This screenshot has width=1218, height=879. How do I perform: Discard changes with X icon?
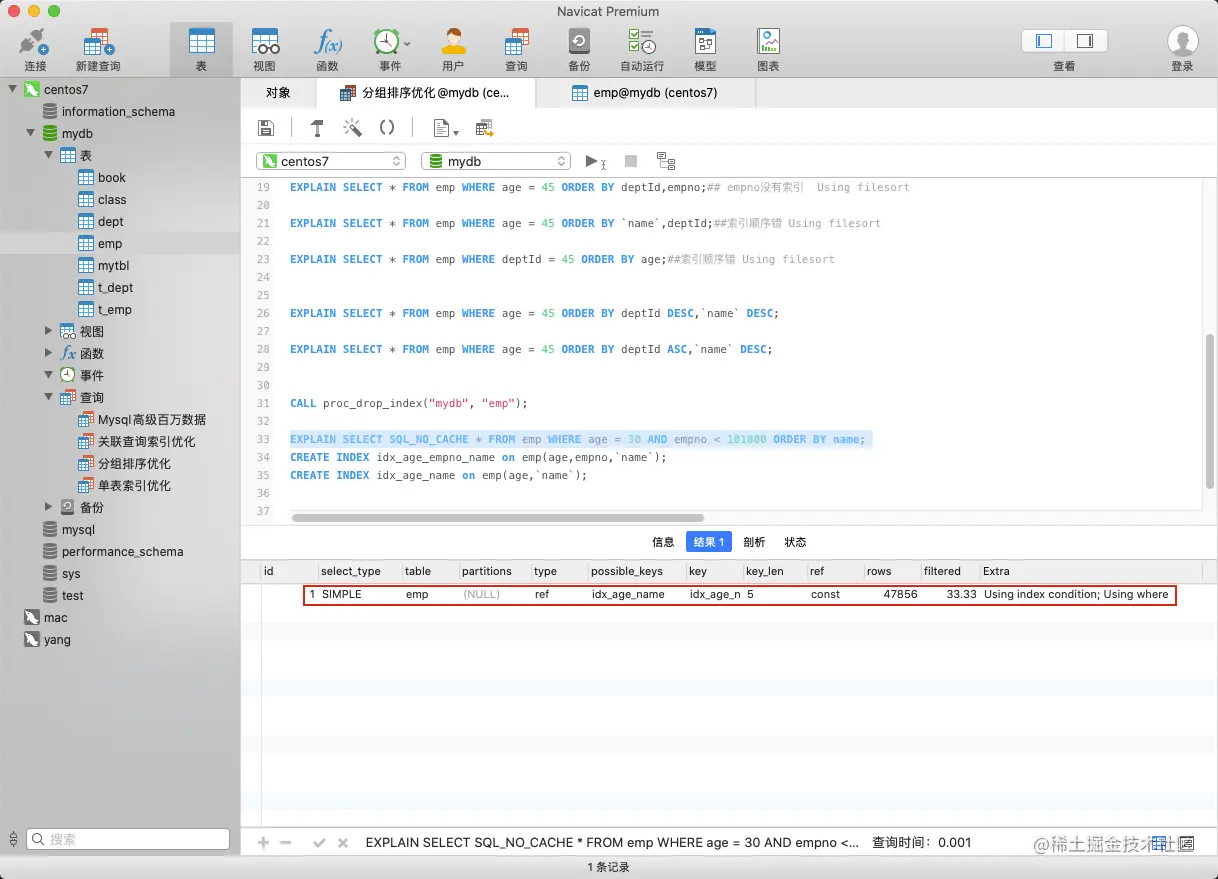(x=343, y=843)
